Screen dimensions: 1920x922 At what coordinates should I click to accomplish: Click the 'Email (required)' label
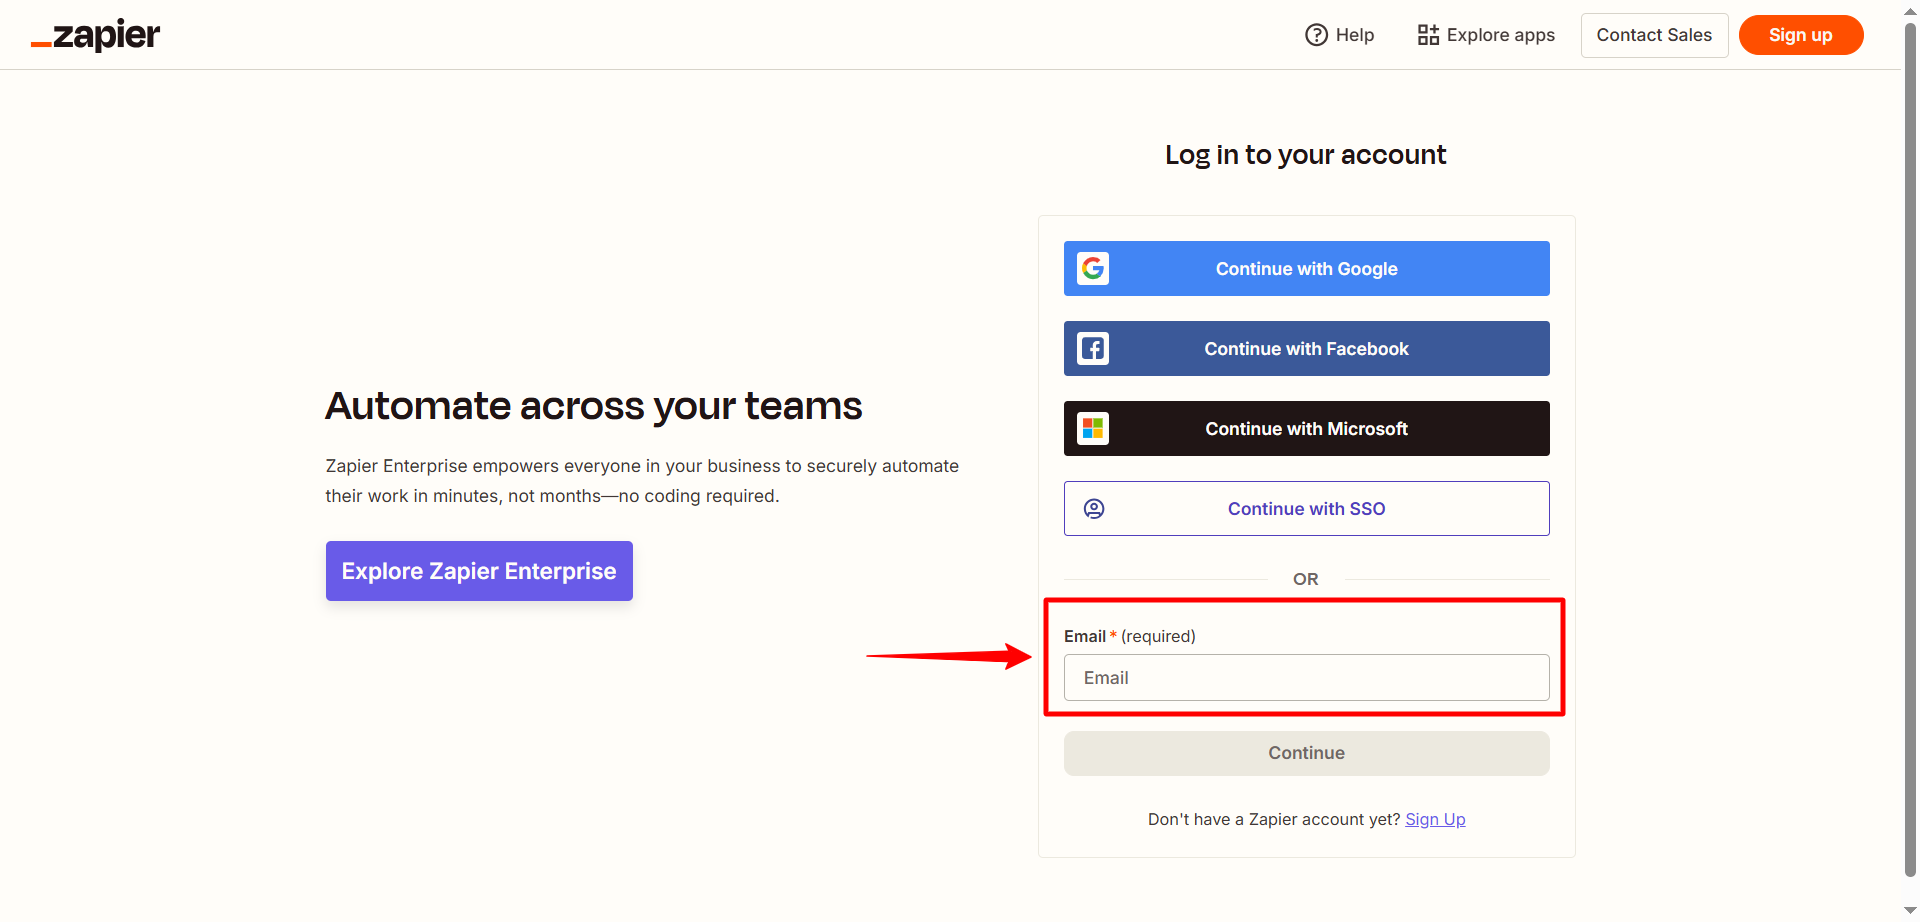[1130, 636]
